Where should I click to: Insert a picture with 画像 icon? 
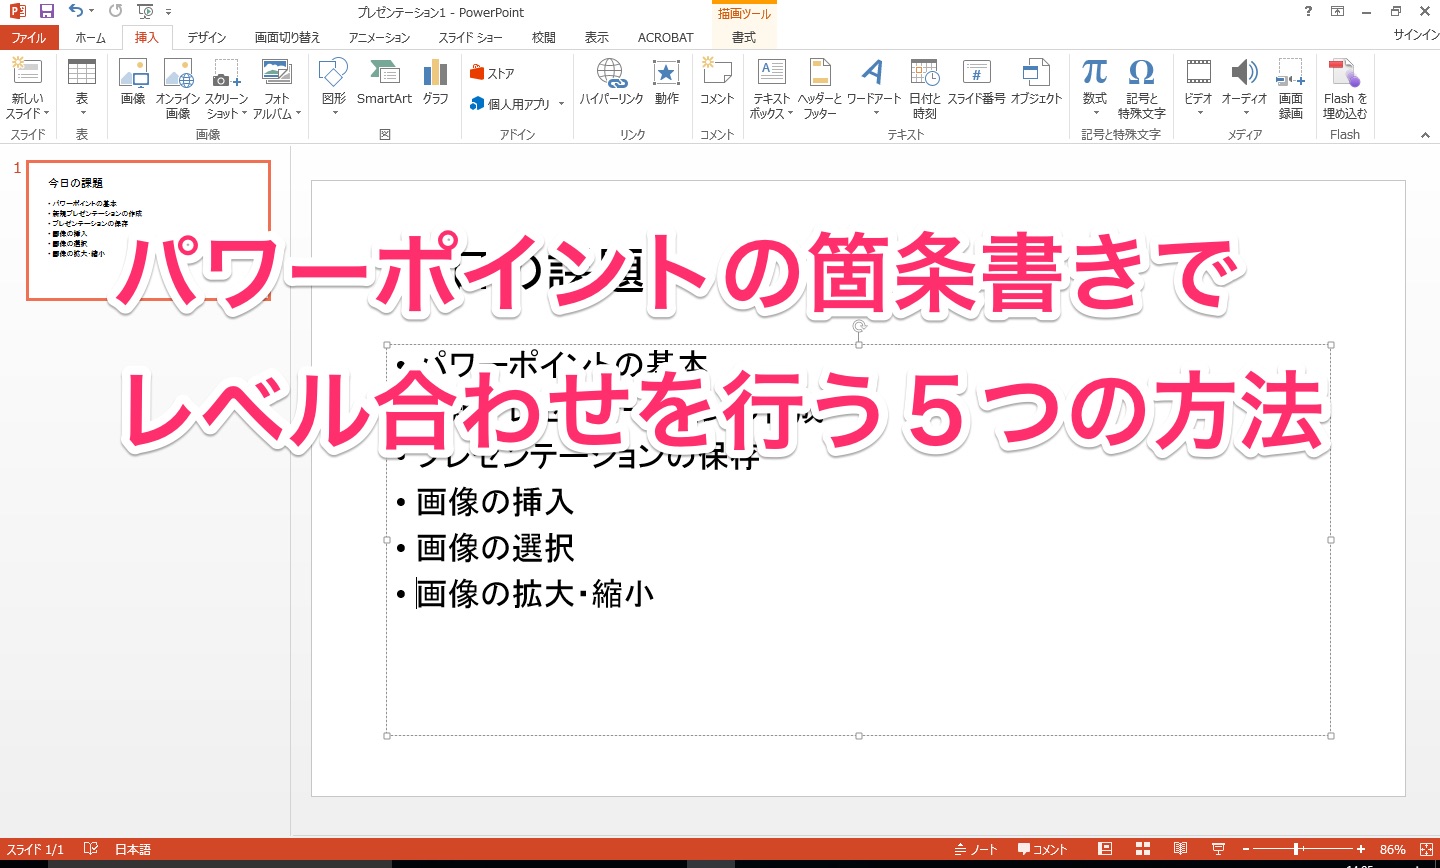[133, 82]
